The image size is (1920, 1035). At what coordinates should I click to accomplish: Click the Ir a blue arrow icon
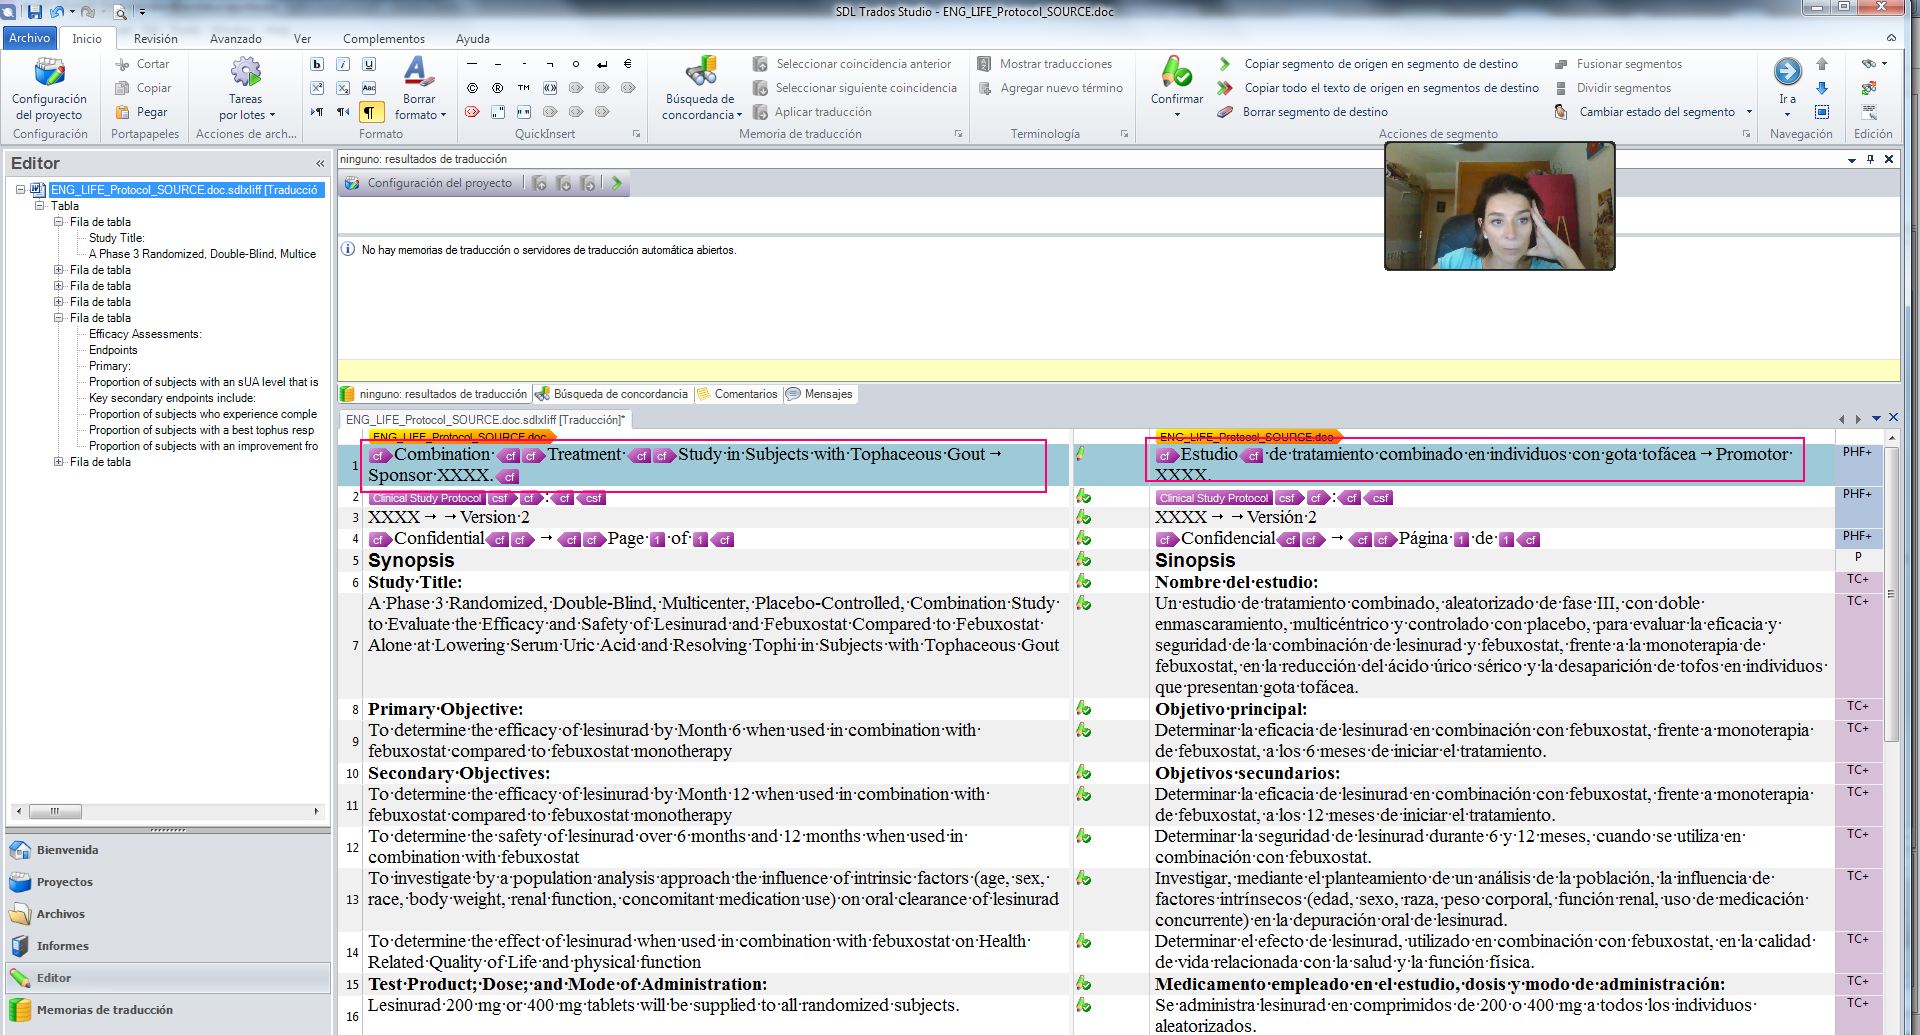[x=1787, y=72]
